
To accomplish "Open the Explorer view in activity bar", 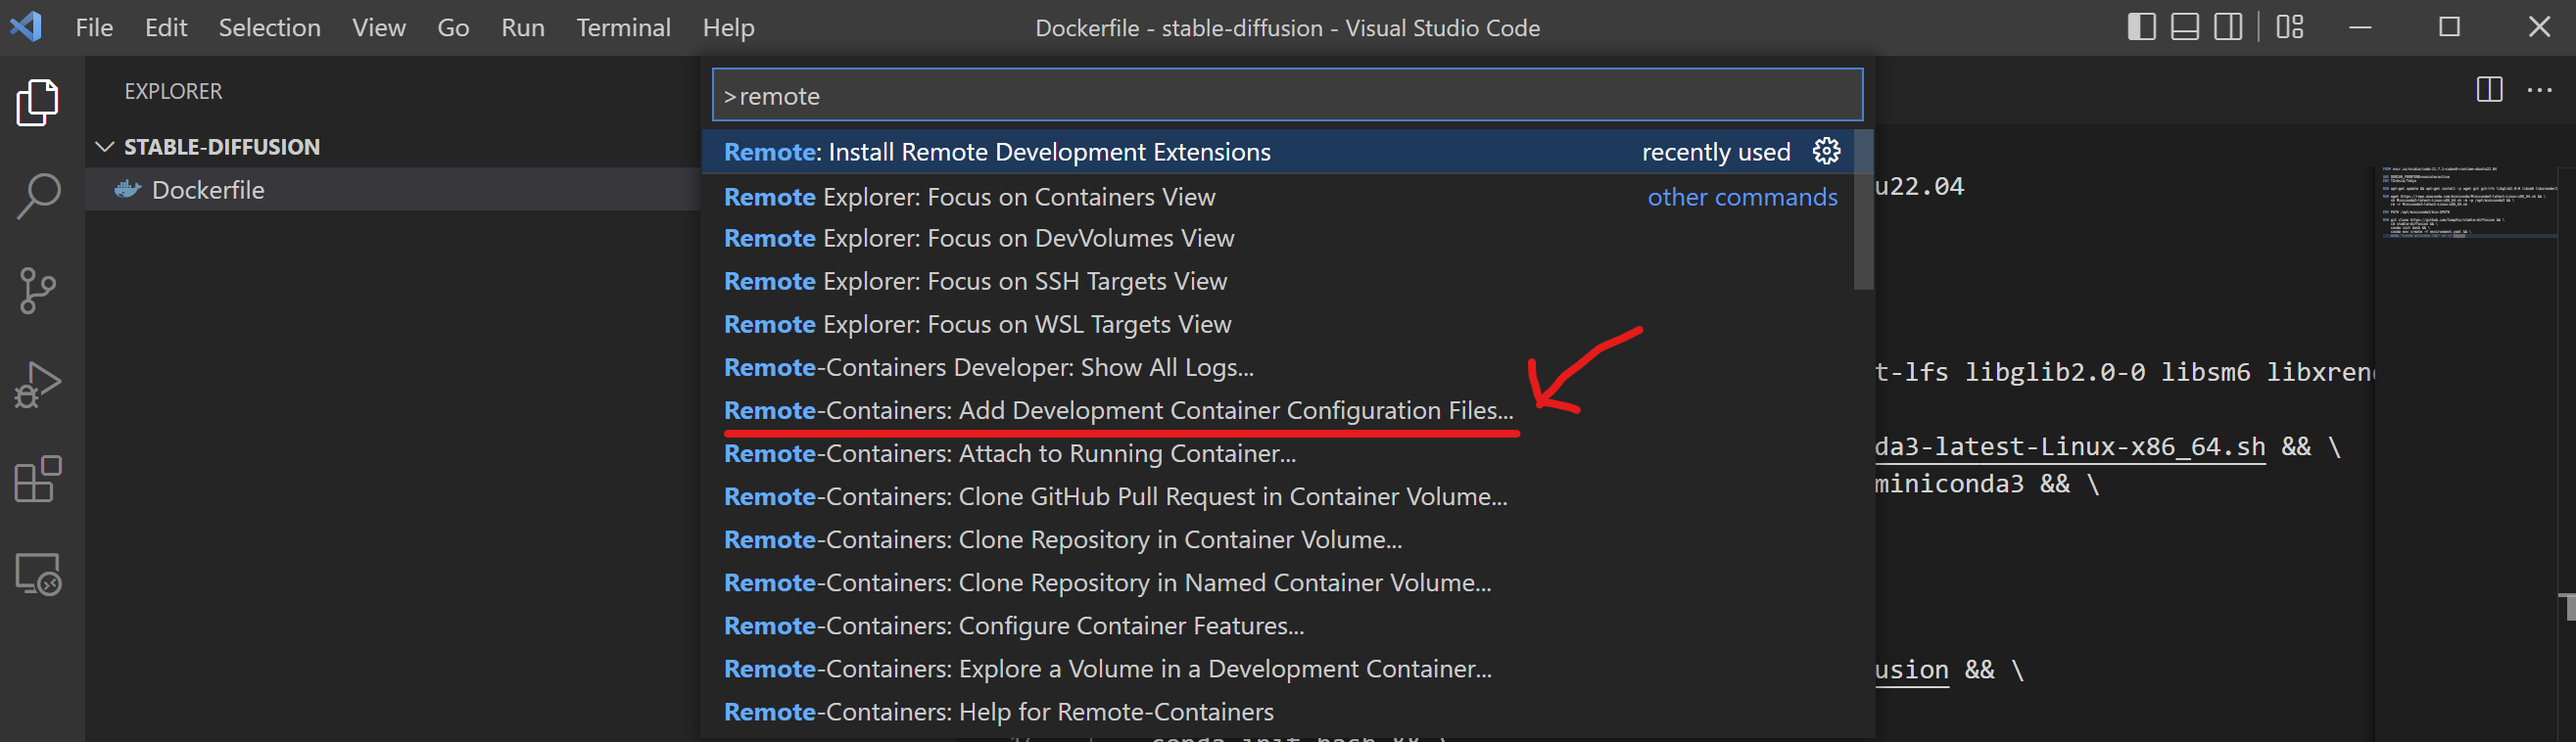I will [38, 102].
